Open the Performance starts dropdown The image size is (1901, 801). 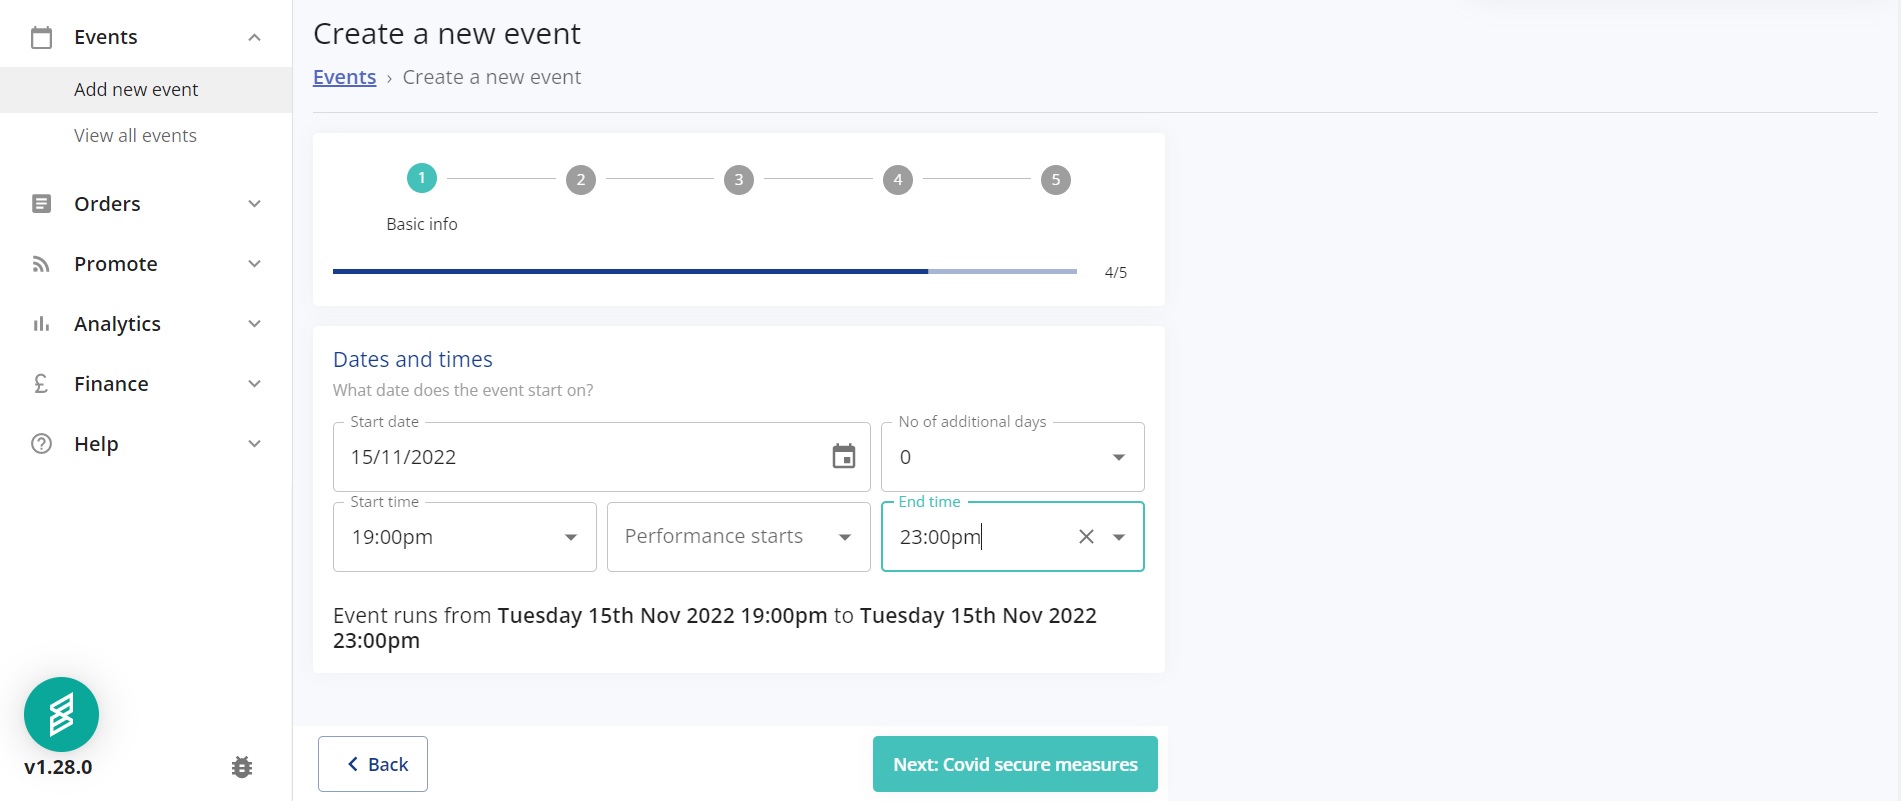pos(738,537)
